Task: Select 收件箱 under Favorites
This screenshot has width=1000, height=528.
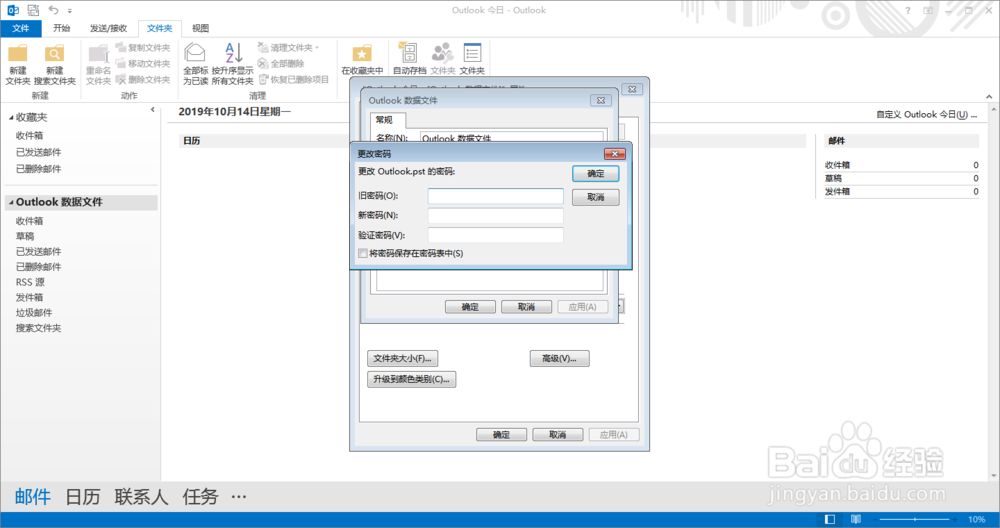Action: [x=29, y=135]
